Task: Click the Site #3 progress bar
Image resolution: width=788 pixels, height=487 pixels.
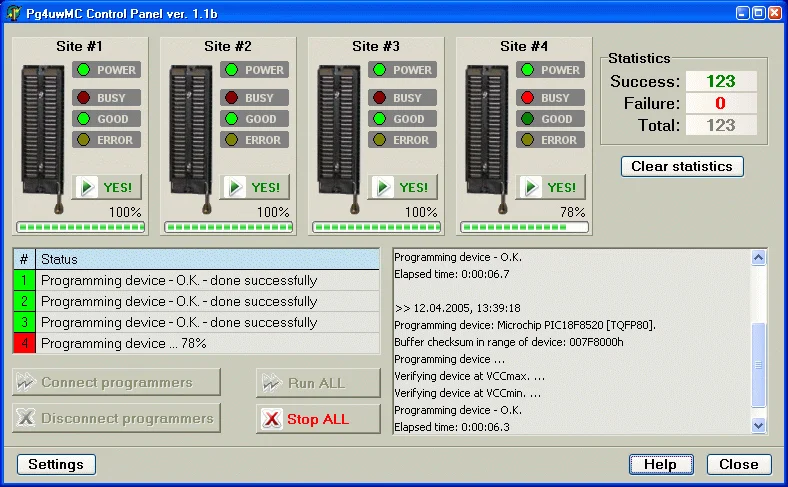Action: [376, 227]
